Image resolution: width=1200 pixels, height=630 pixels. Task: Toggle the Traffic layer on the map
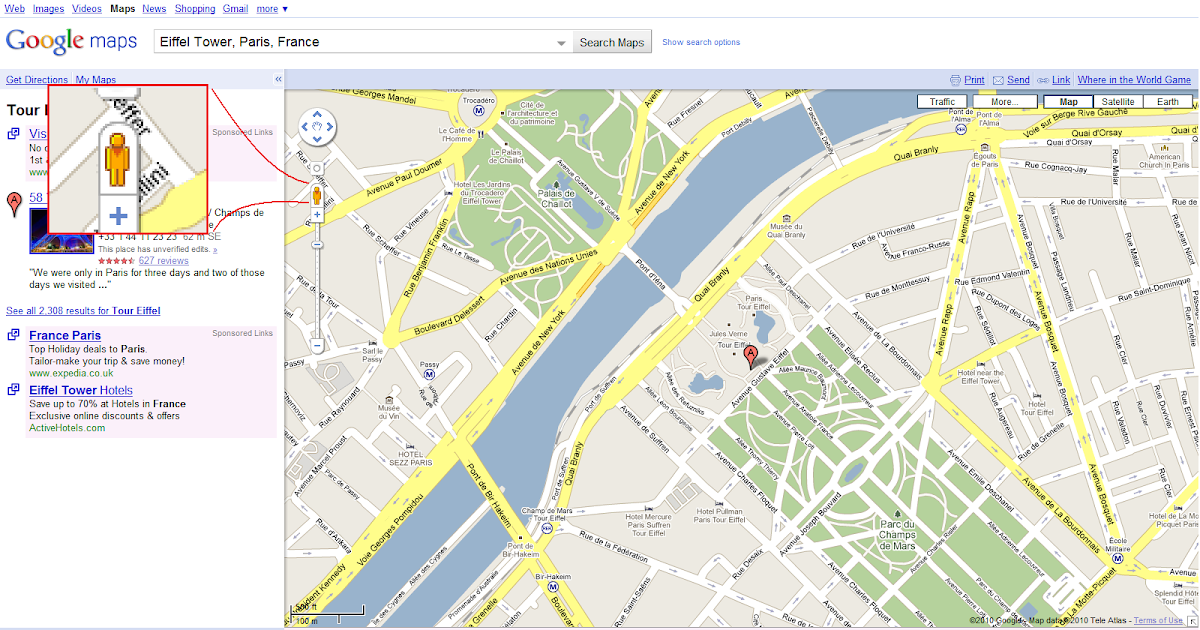942,102
